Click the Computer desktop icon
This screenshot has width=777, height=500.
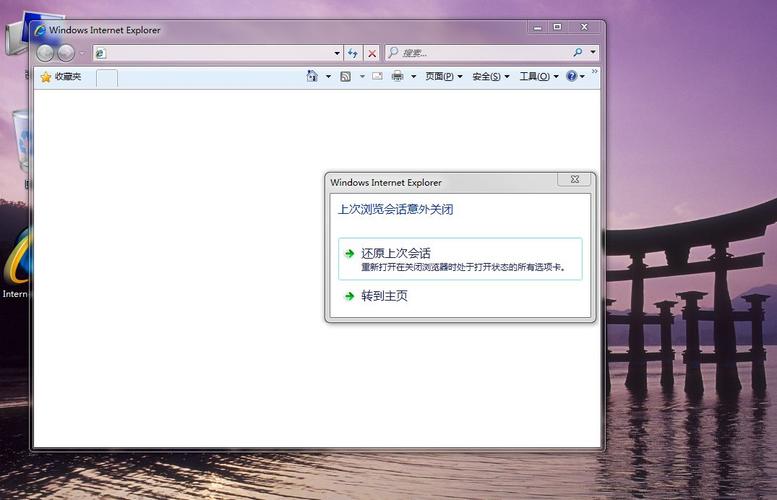(17, 35)
